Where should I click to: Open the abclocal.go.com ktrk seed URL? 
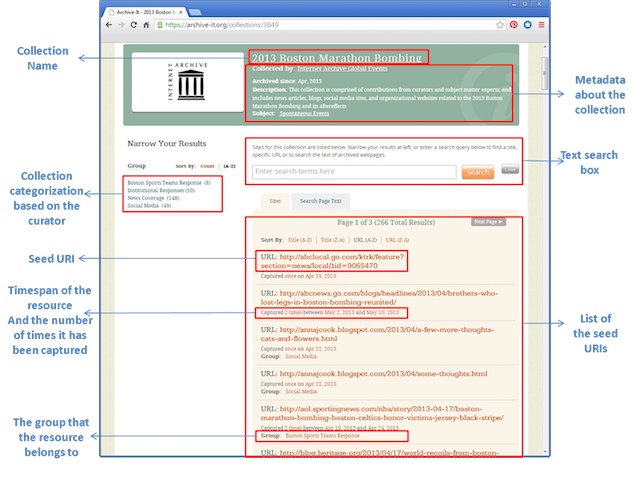pos(332,261)
